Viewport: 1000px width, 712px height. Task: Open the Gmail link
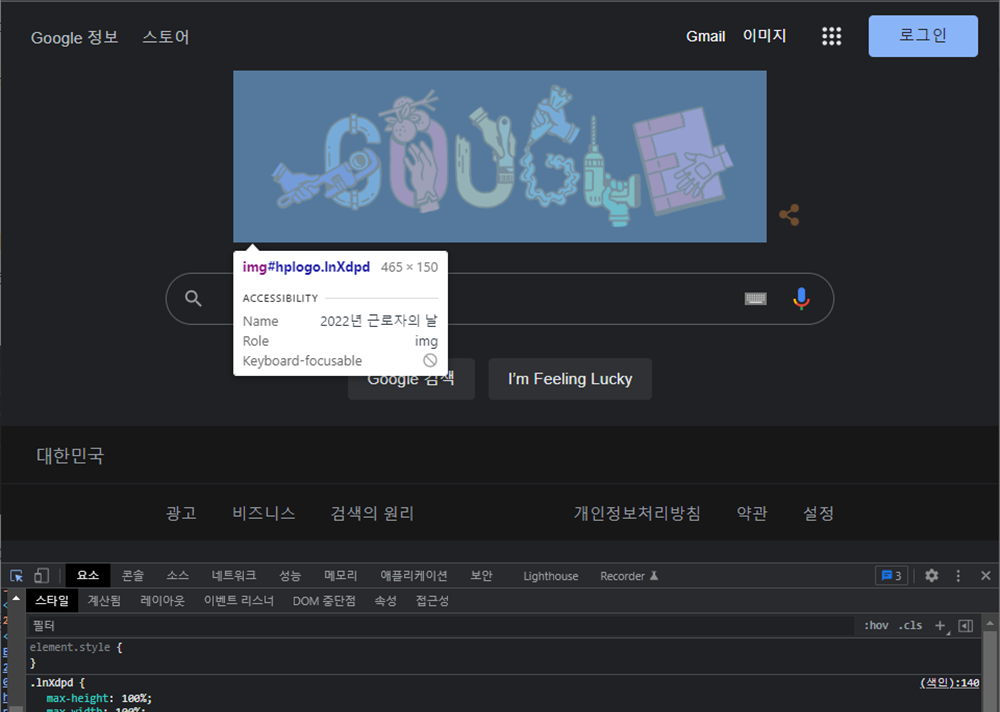(x=705, y=36)
